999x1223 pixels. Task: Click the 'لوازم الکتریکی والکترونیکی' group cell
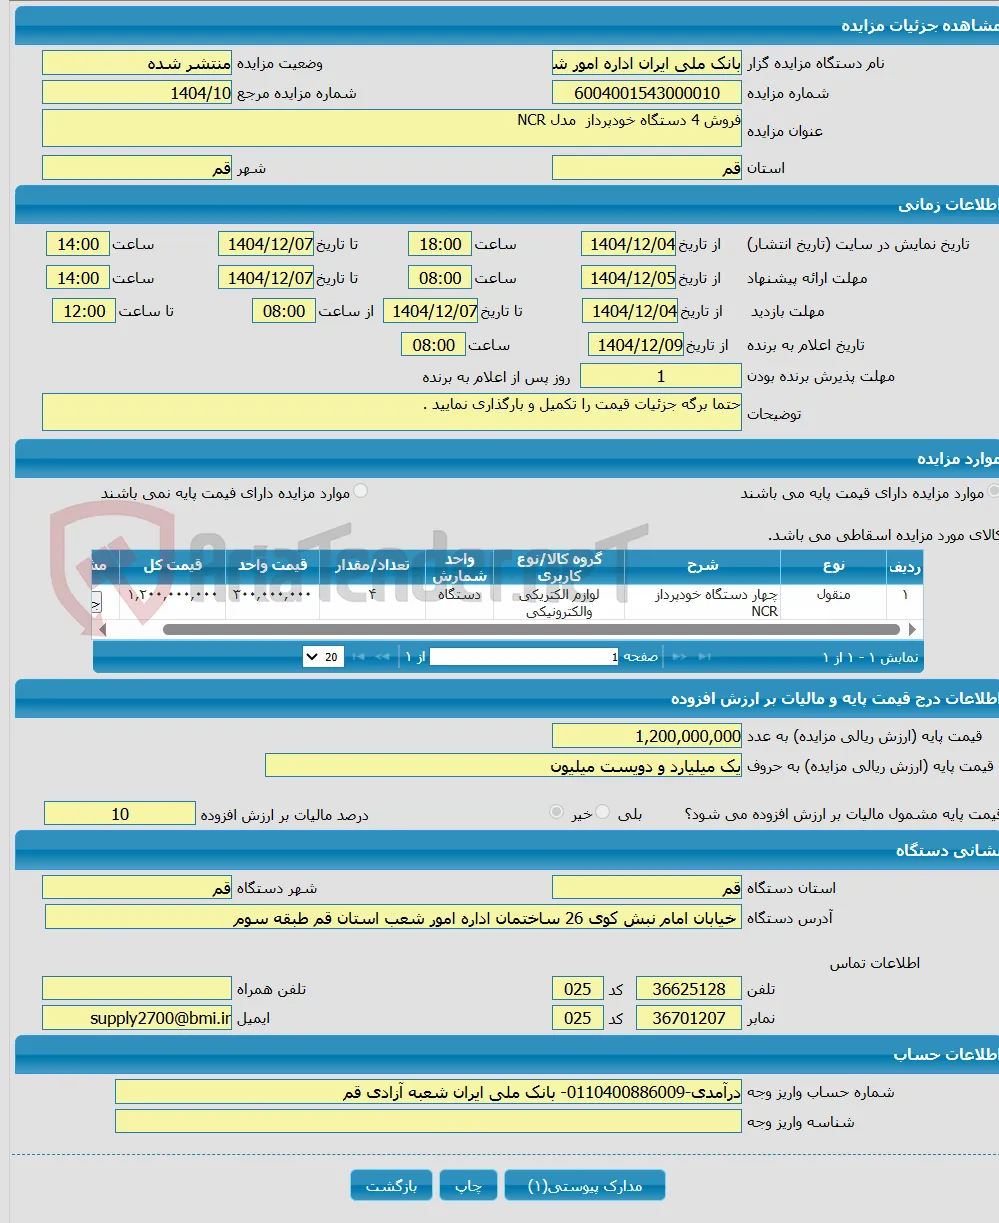click(559, 603)
